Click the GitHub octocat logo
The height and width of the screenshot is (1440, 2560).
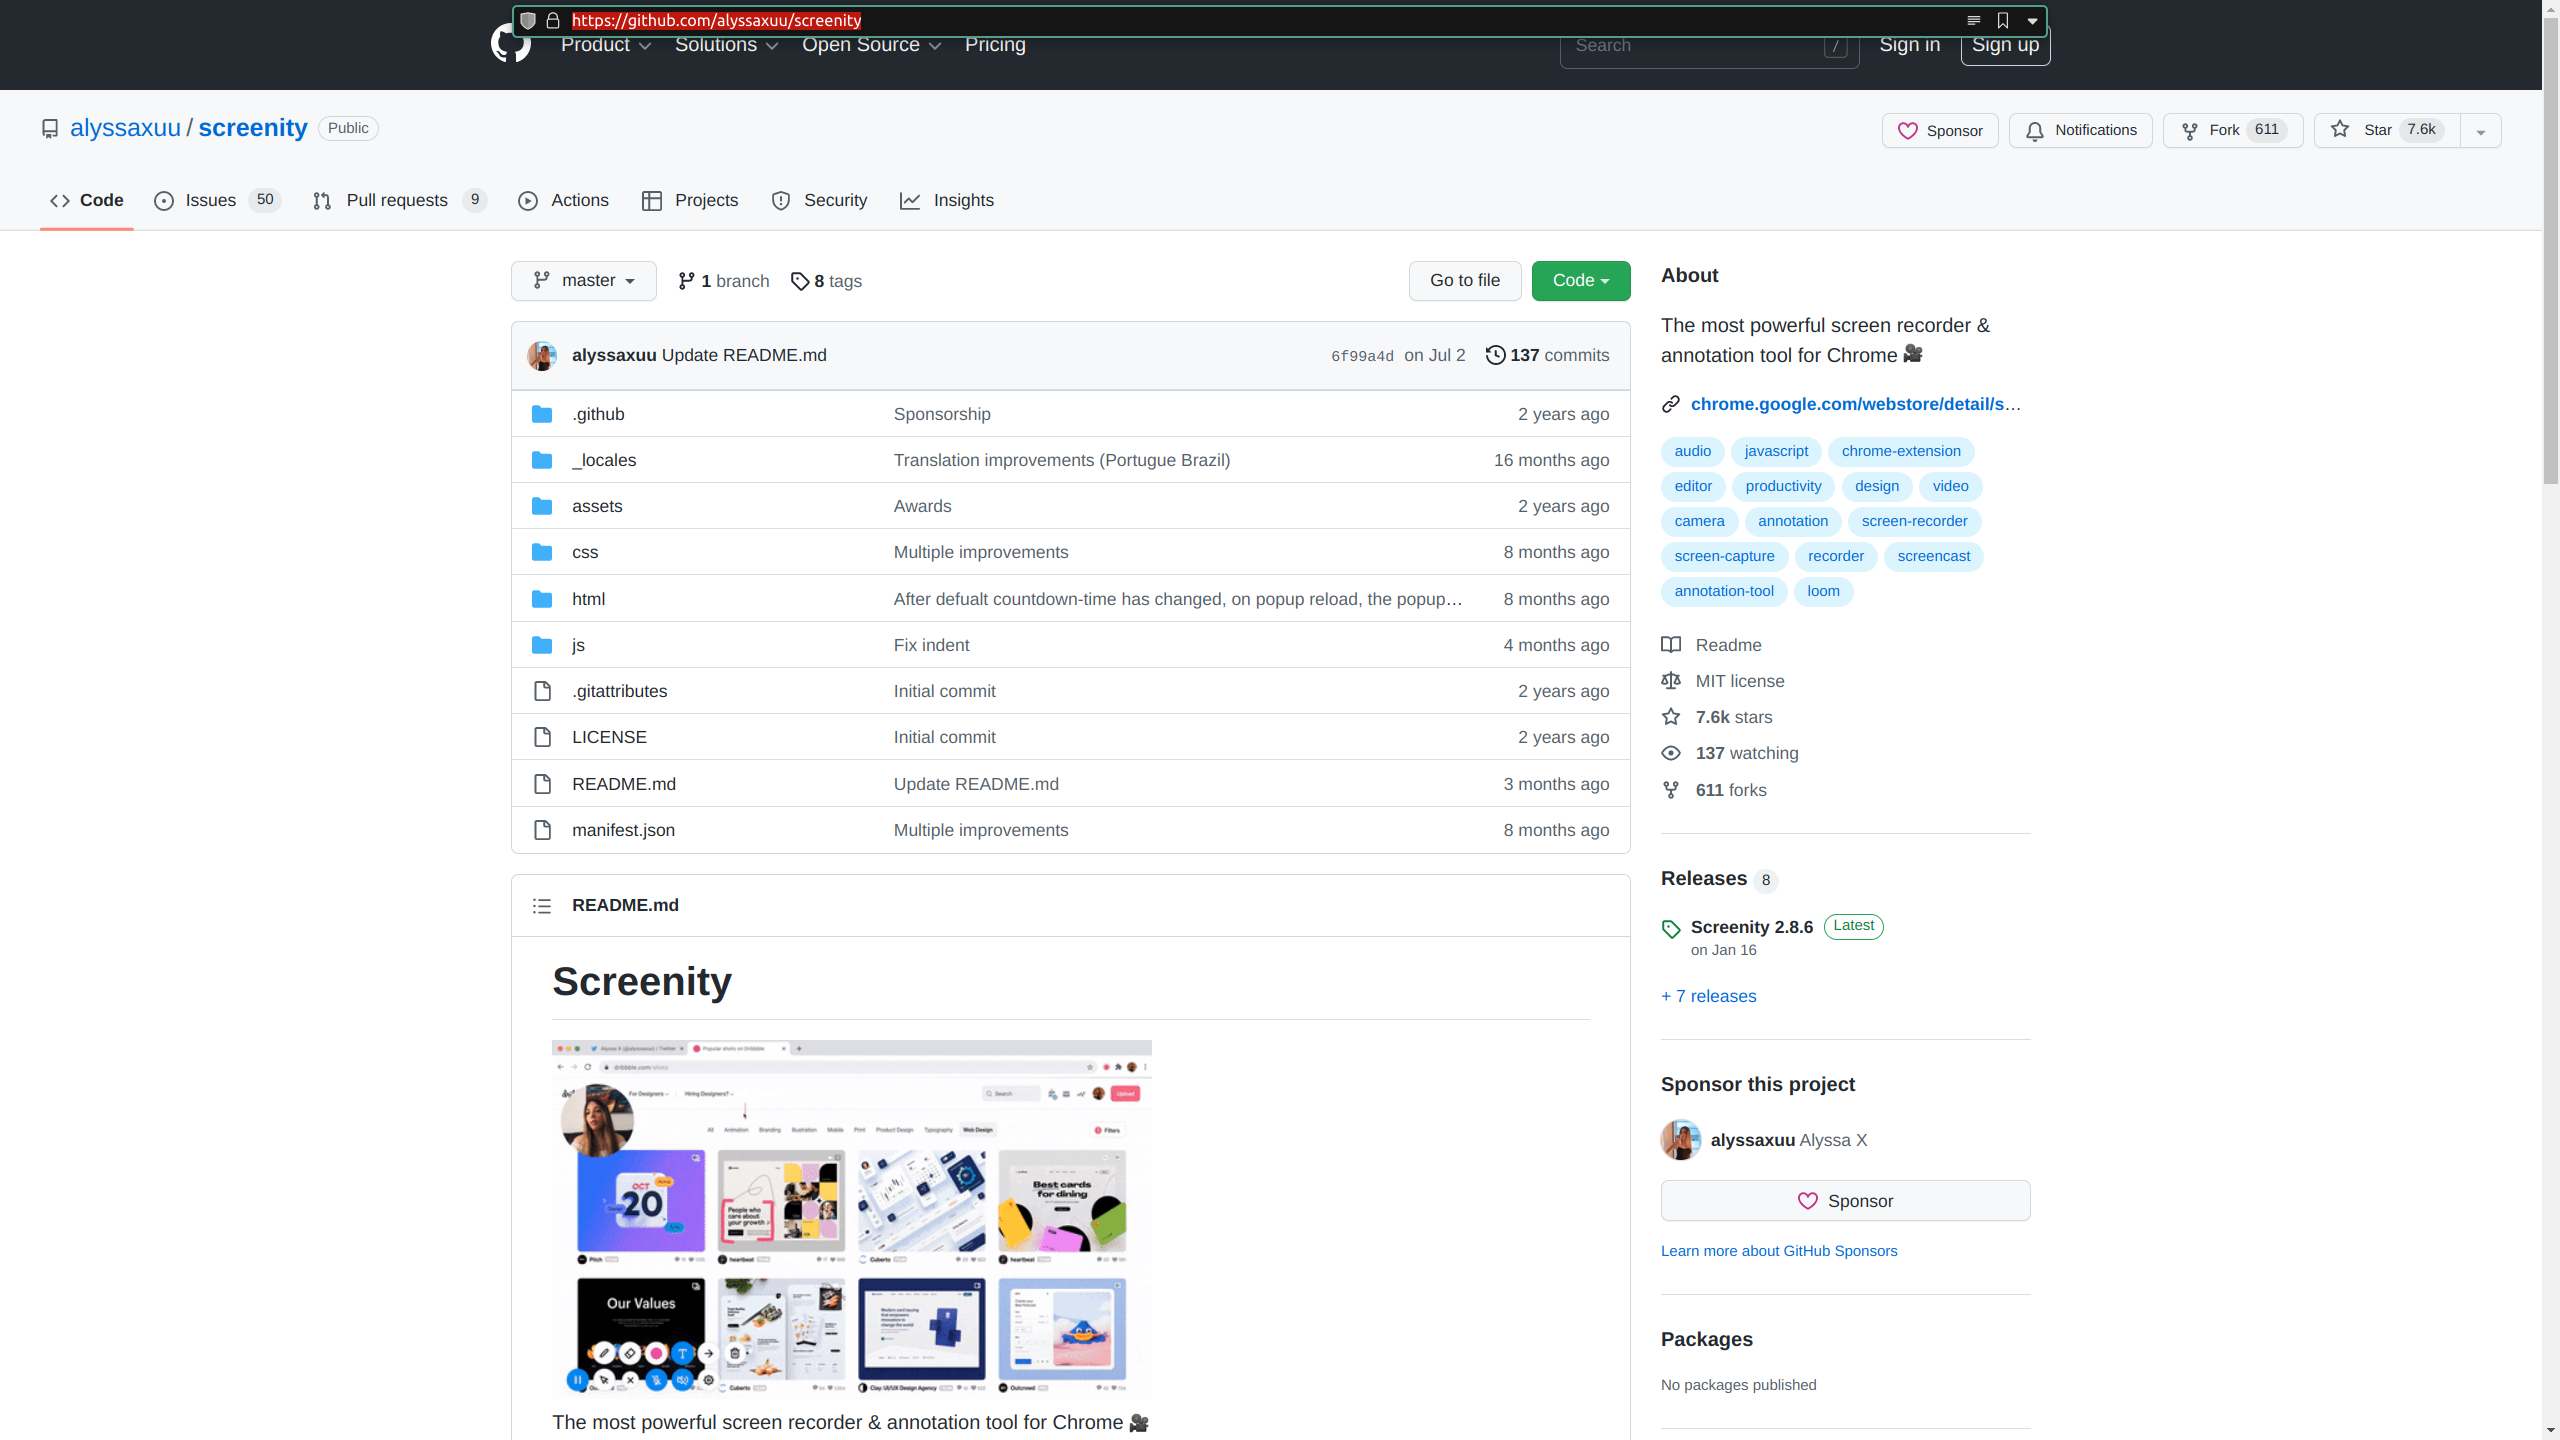point(510,46)
